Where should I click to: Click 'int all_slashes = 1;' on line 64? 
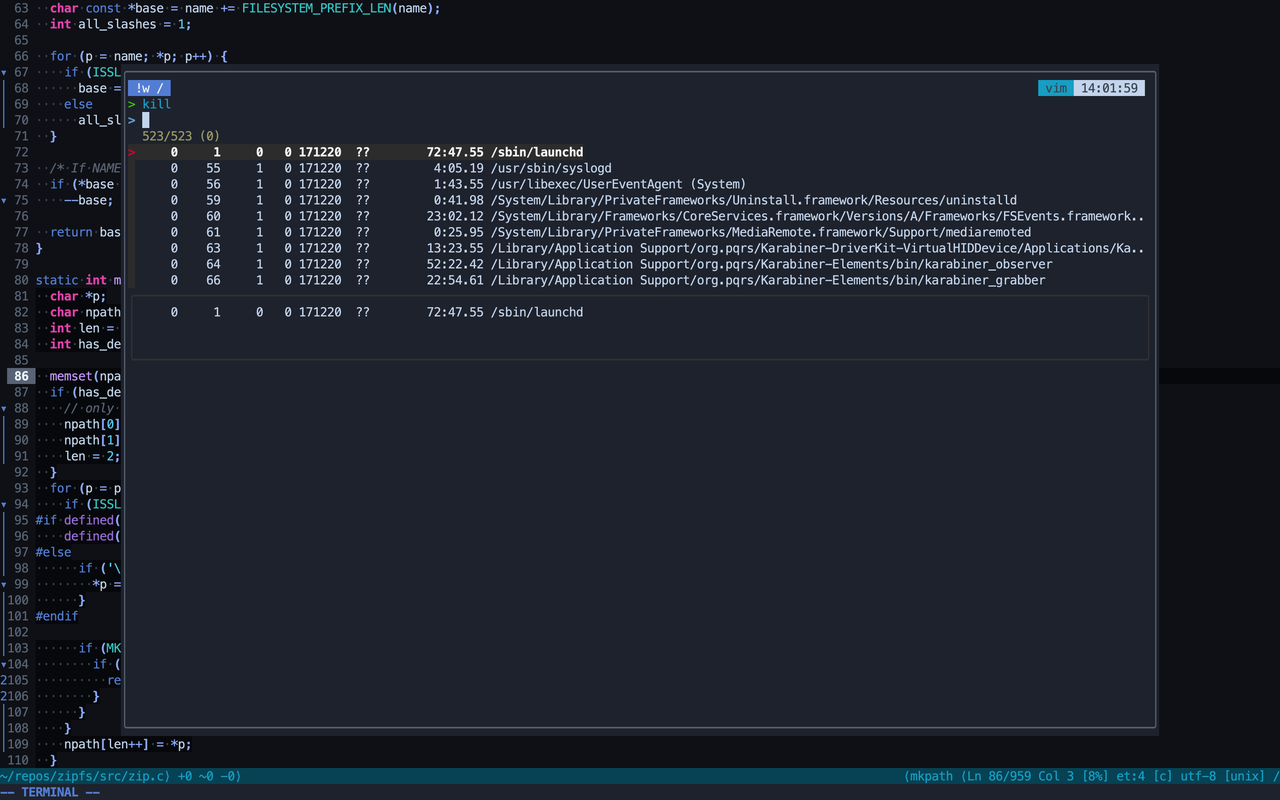click(120, 24)
